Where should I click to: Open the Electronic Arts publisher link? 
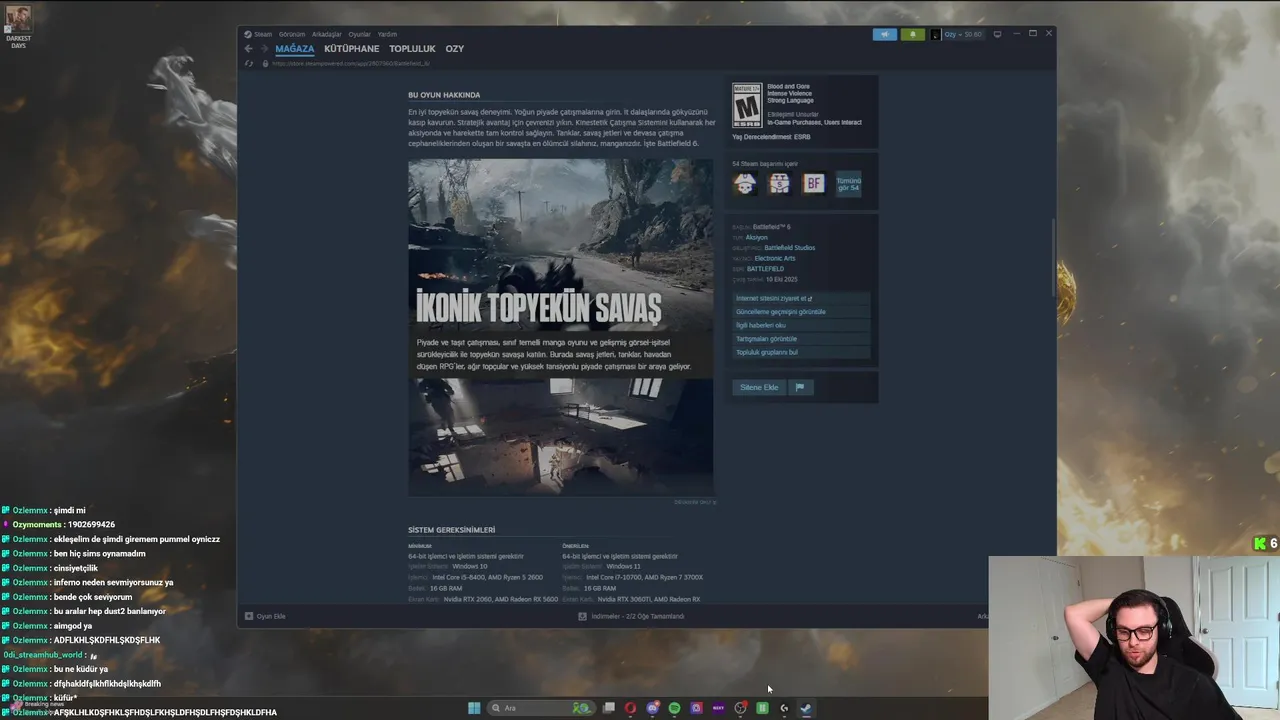[x=775, y=258]
